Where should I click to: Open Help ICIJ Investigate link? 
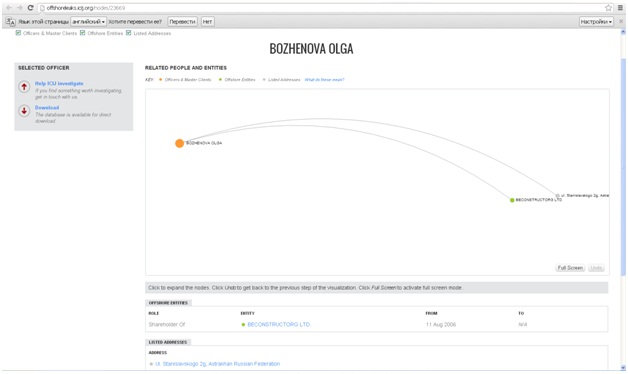(x=59, y=83)
